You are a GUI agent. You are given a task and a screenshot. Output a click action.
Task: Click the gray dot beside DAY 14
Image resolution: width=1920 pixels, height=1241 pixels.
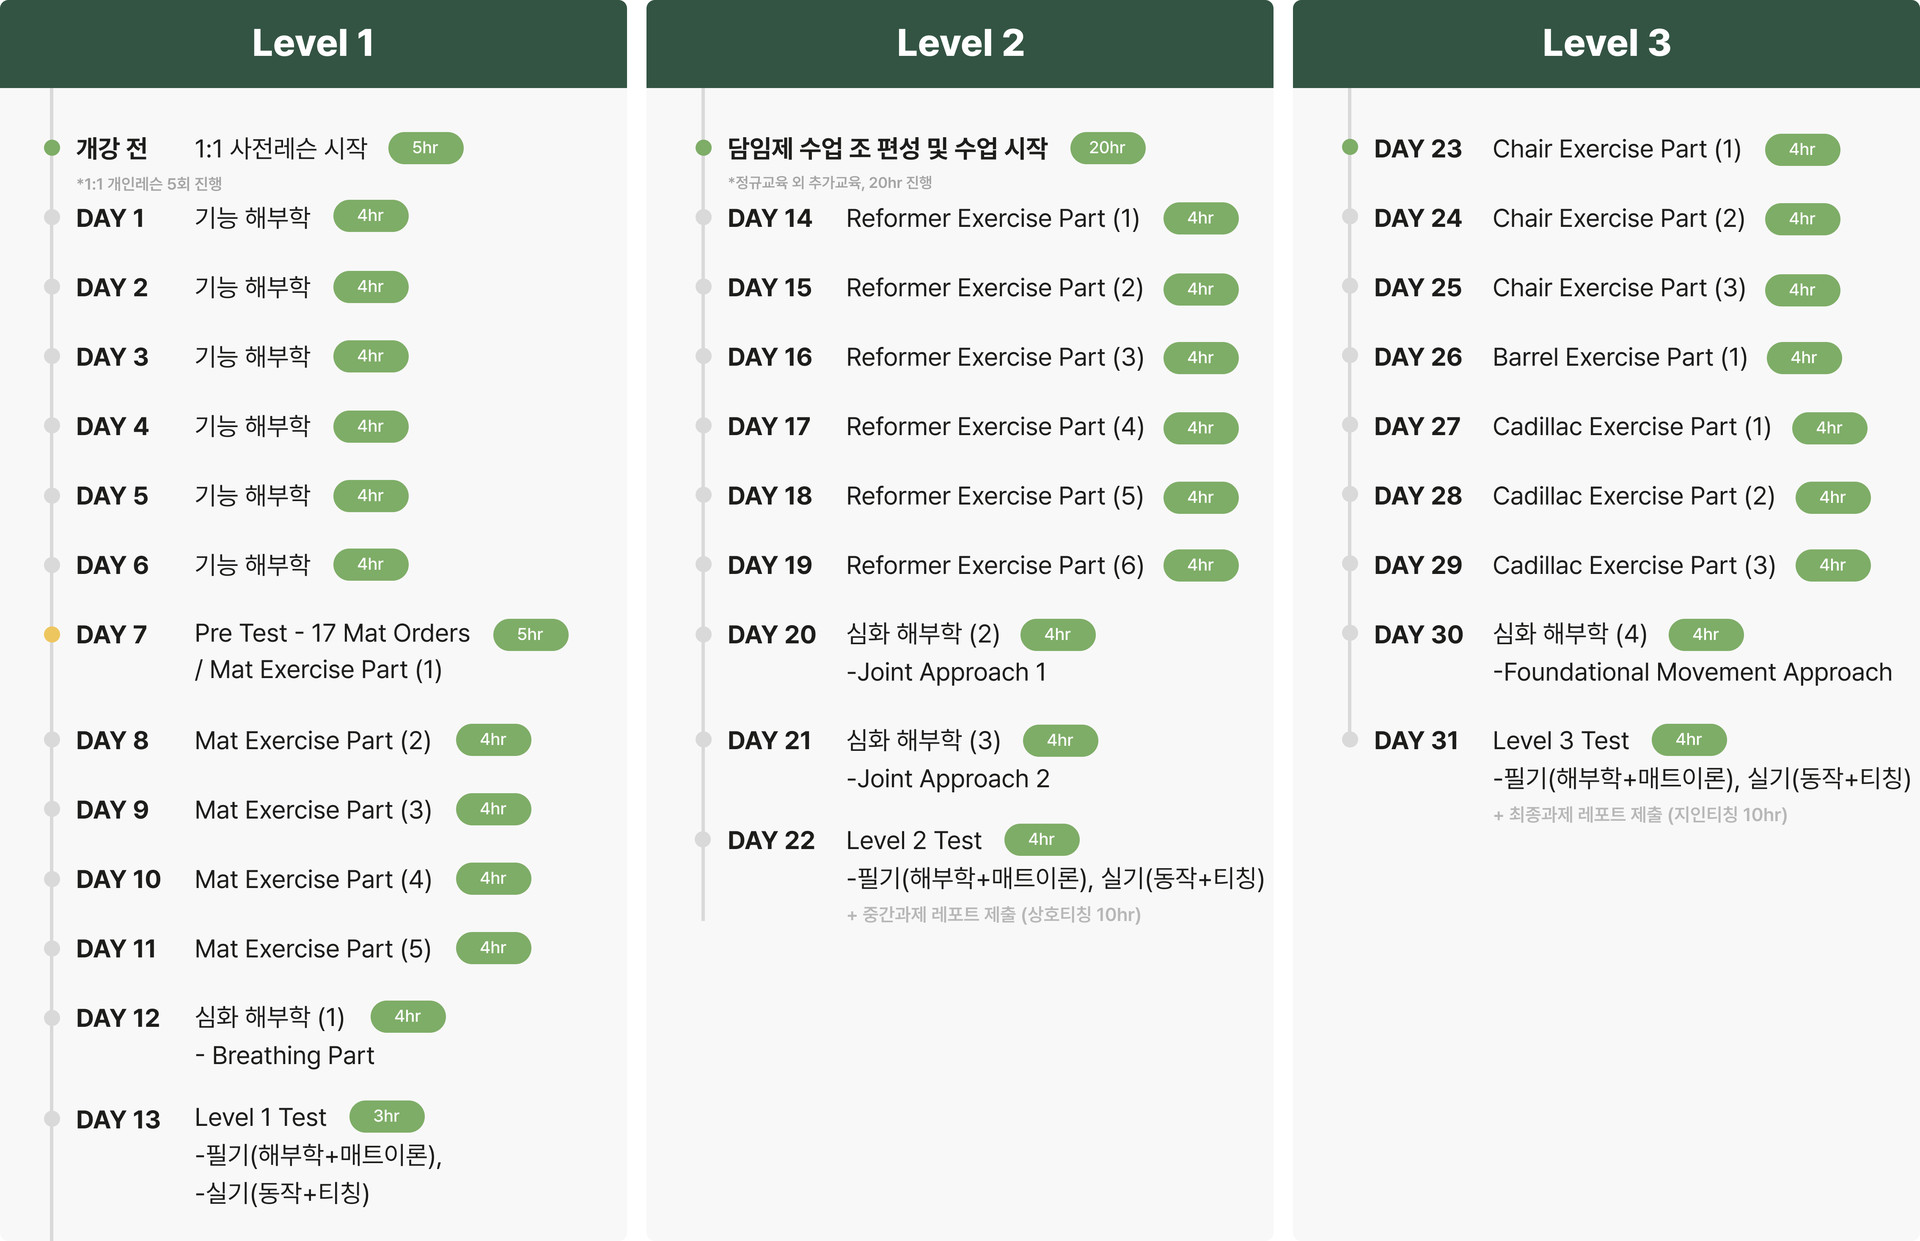(704, 217)
